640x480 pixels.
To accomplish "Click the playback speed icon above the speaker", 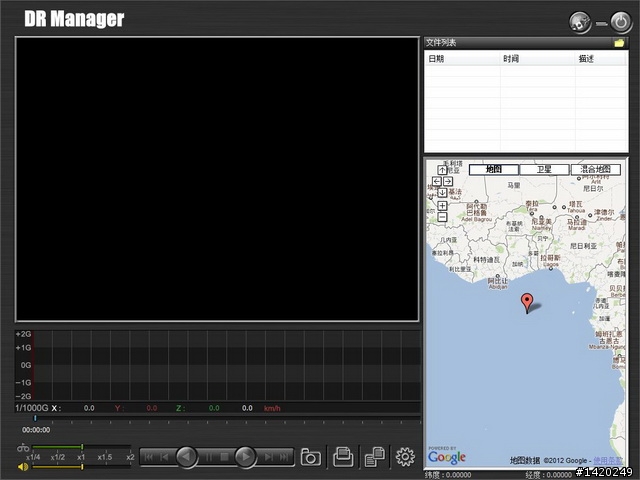I will point(23,448).
